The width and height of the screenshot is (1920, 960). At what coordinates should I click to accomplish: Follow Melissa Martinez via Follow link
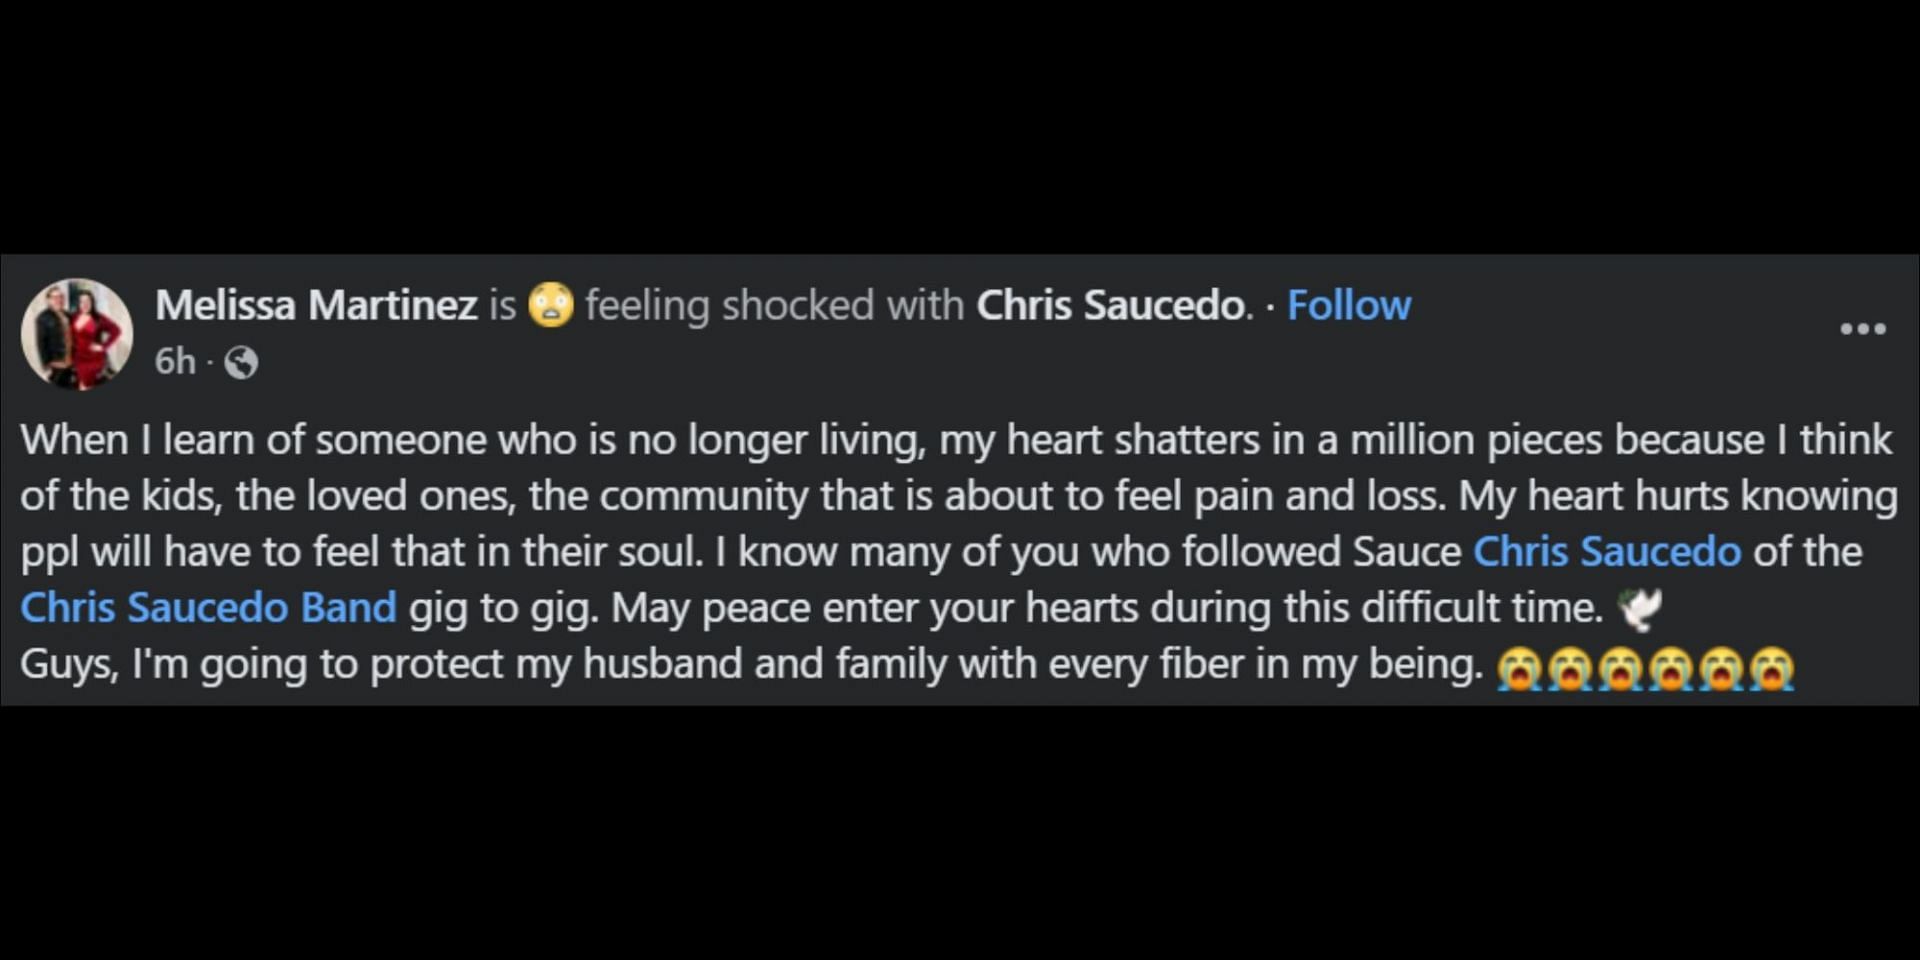(1348, 305)
